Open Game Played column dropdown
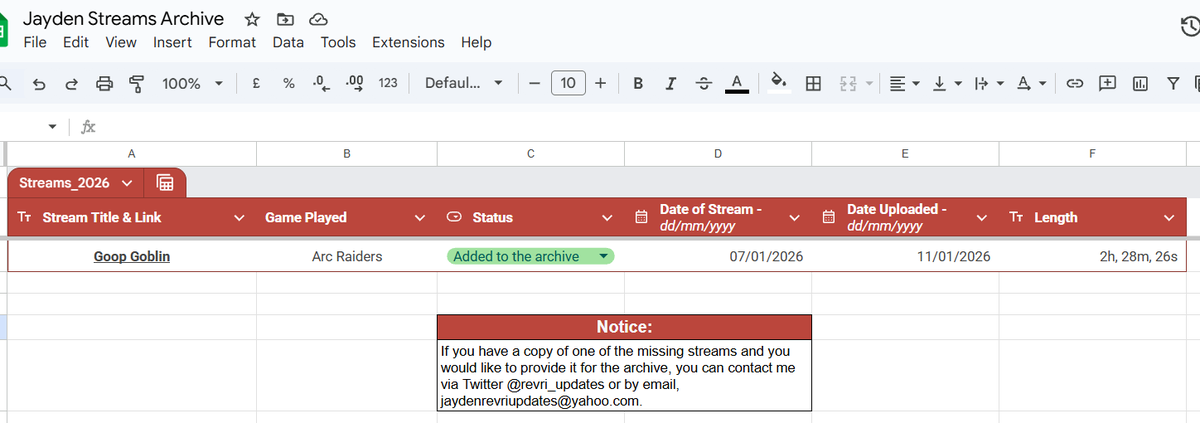The width and height of the screenshot is (1200, 423). pos(420,217)
